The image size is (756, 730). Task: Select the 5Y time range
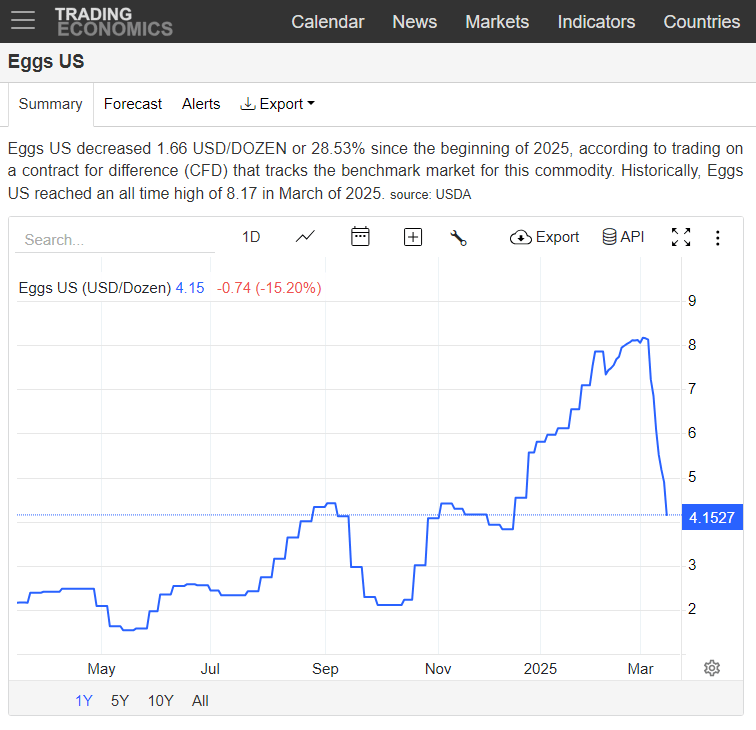click(120, 701)
